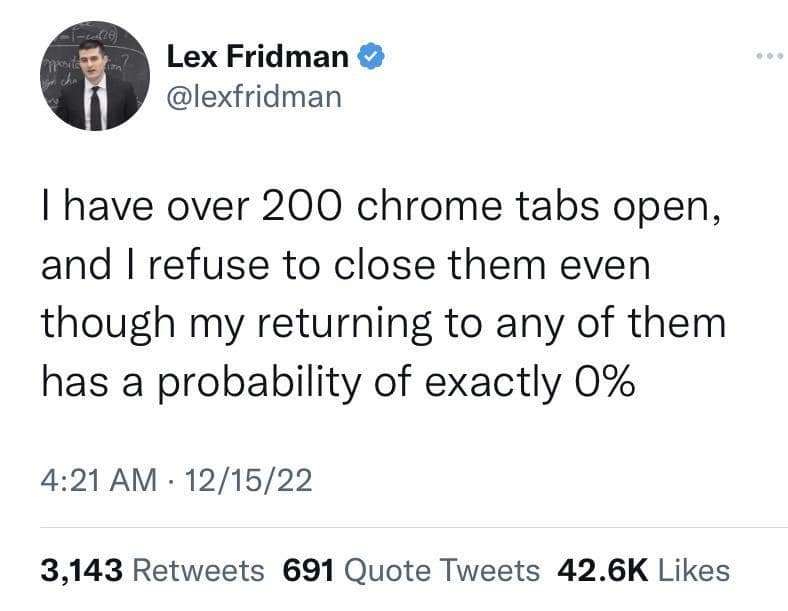The height and width of the screenshot is (611, 788).
Task: Click the Likes label
Action: click(695, 570)
